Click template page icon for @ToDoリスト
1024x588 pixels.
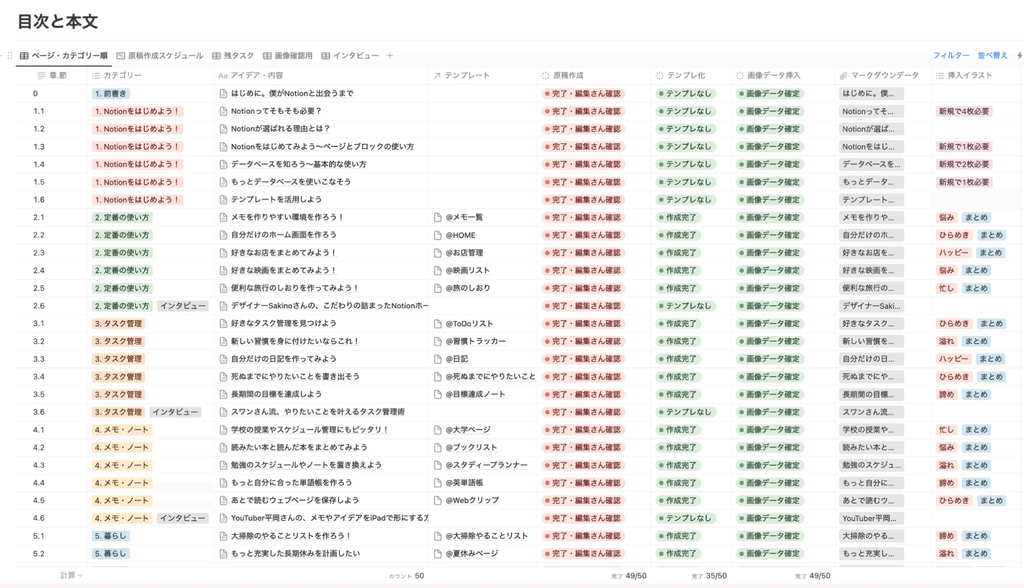[438, 323]
